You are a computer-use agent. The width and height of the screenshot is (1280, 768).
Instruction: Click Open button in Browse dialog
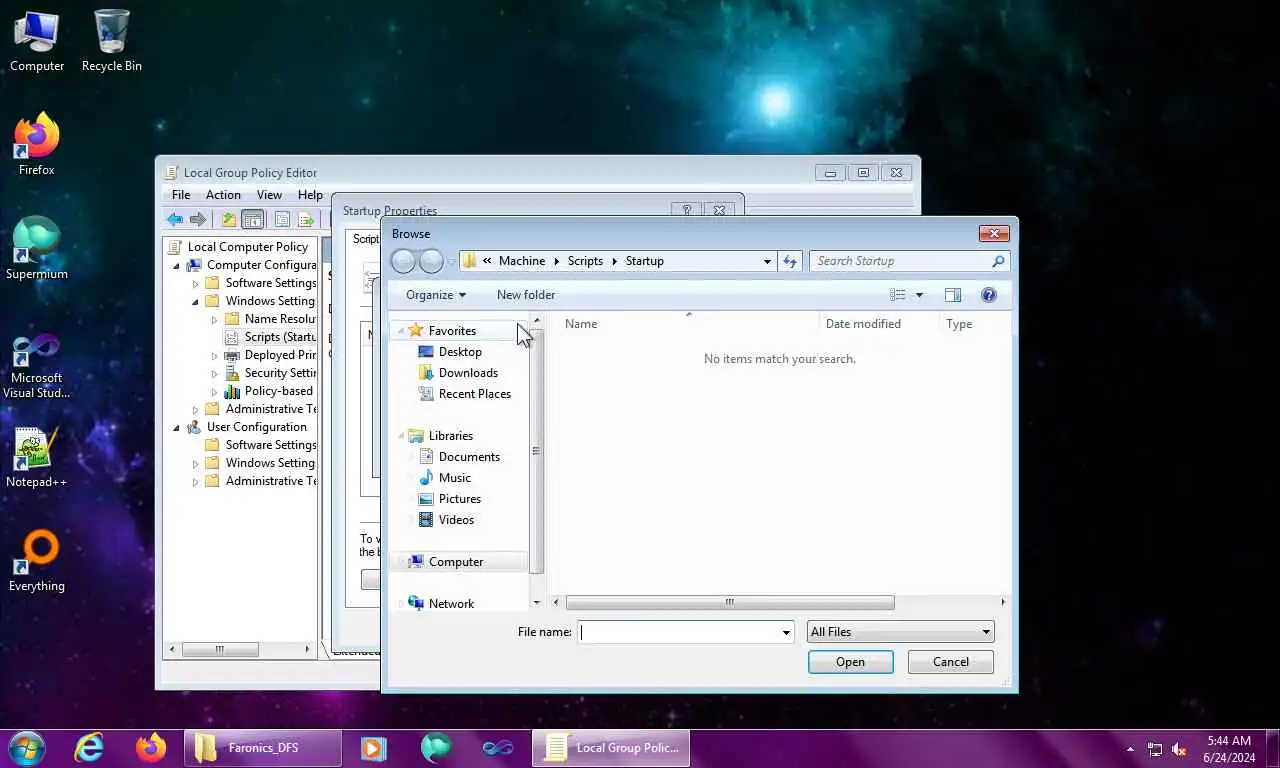tap(850, 662)
